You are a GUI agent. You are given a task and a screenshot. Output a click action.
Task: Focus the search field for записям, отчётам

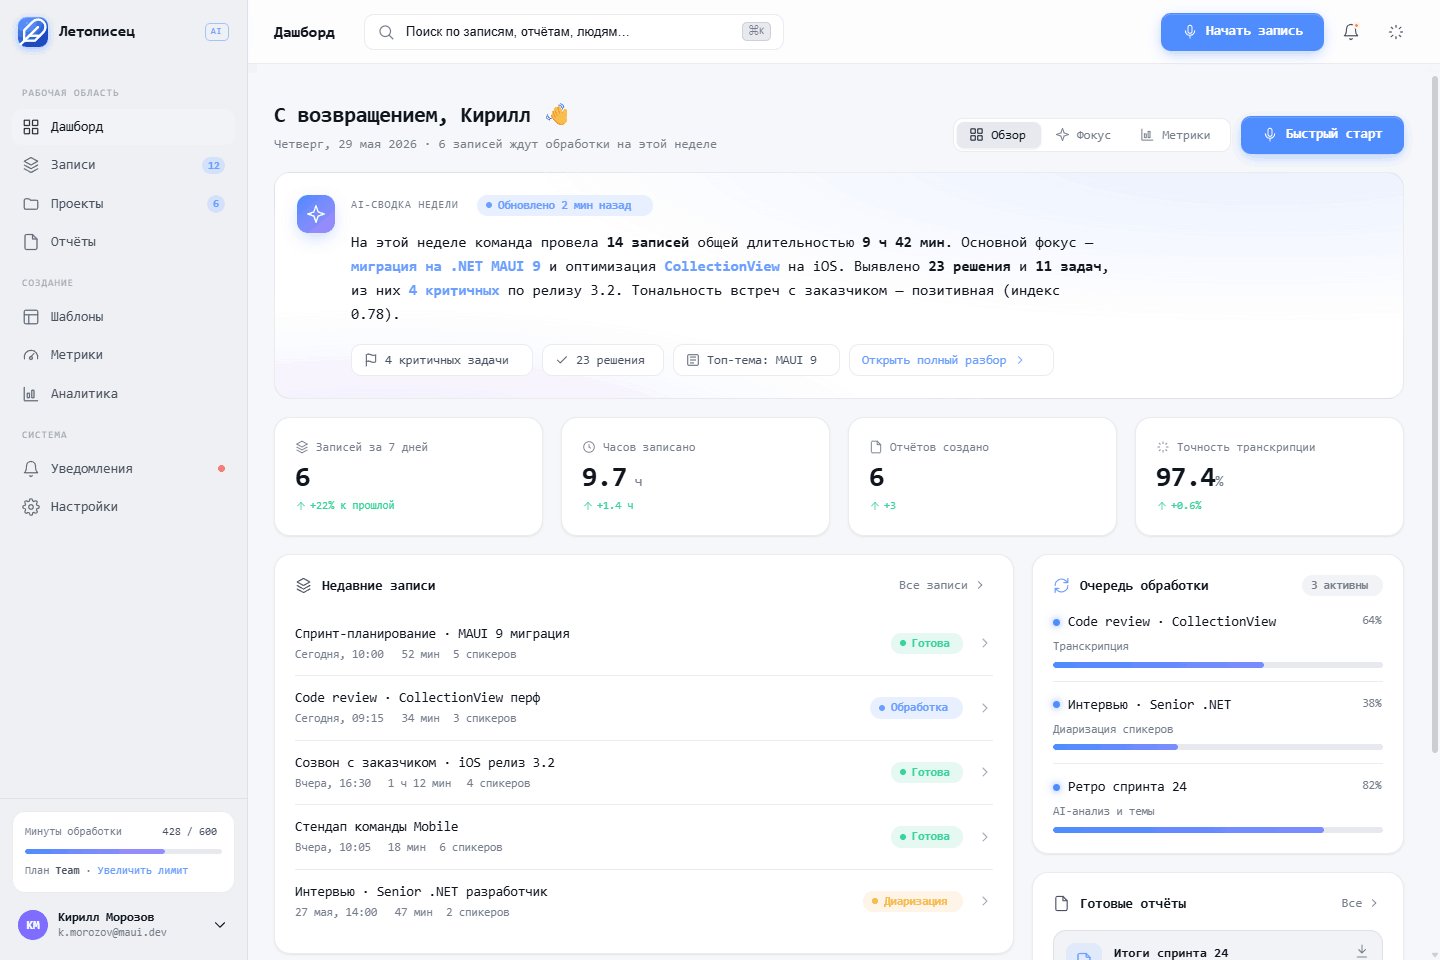point(574,32)
